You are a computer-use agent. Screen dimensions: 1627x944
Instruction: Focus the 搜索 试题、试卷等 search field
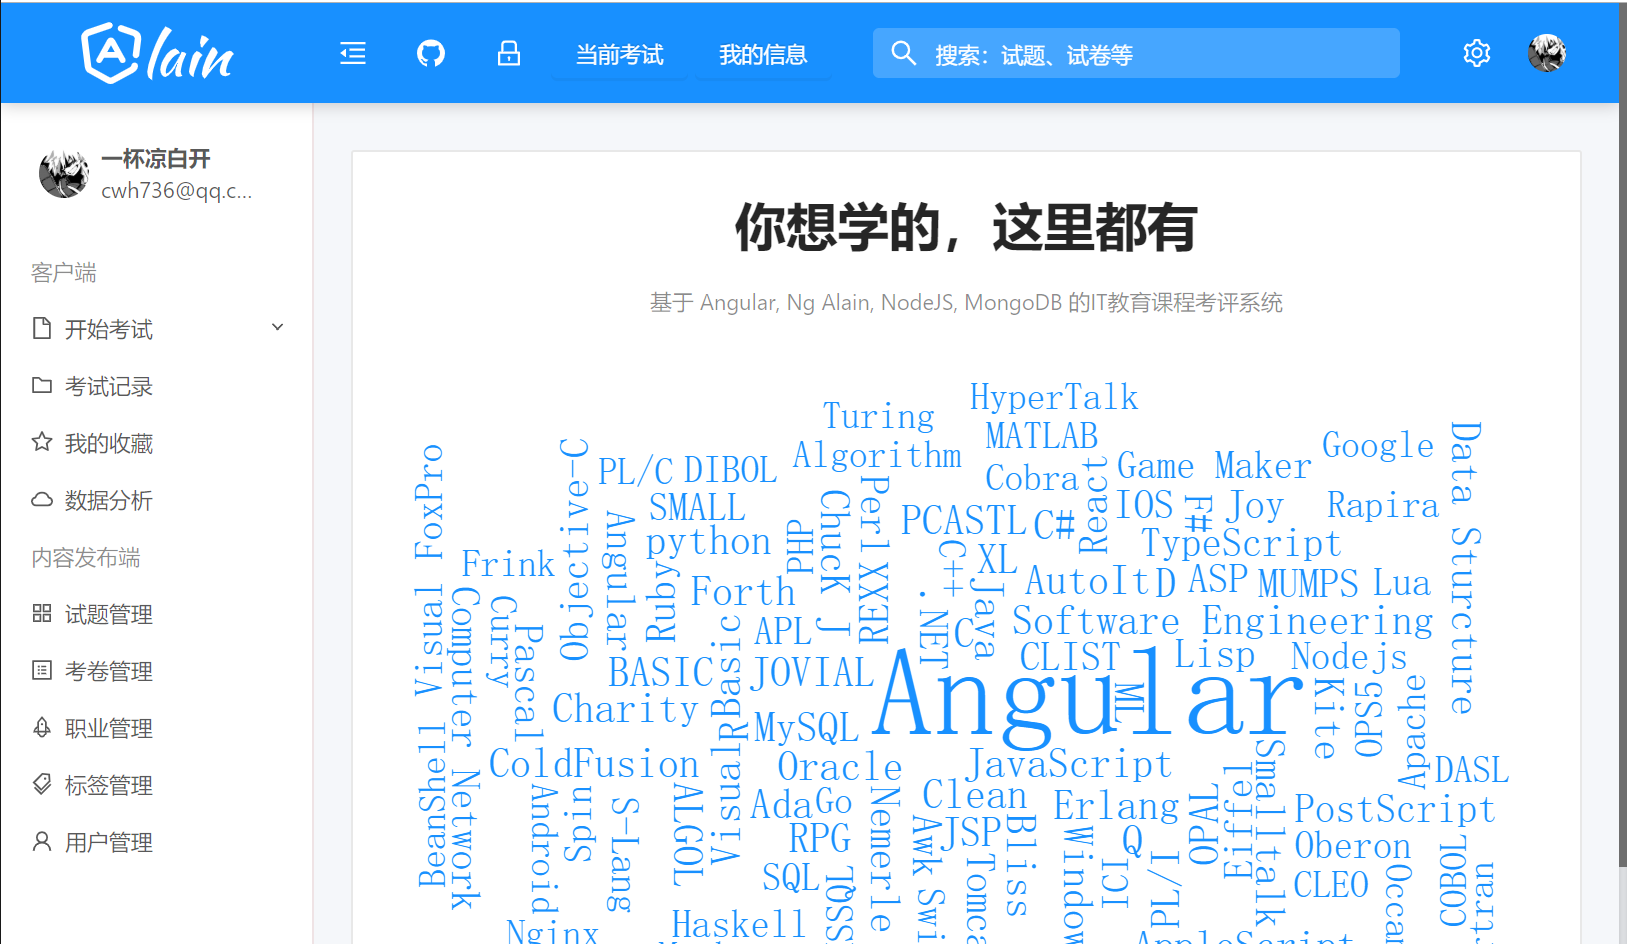[x=1150, y=55]
